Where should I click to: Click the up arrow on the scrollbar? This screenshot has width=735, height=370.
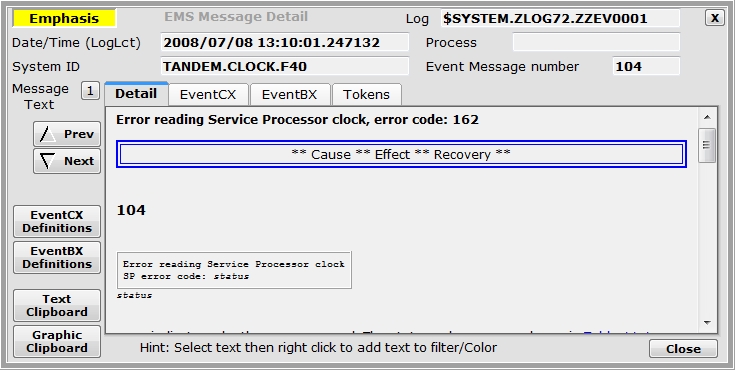707,117
